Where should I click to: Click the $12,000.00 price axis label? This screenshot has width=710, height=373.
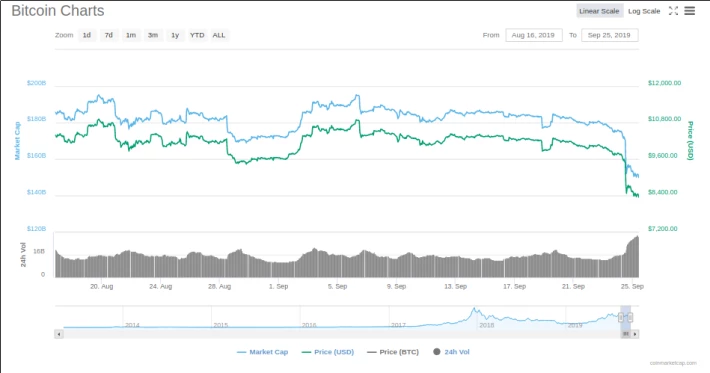pyautogui.click(x=664, y=83)
